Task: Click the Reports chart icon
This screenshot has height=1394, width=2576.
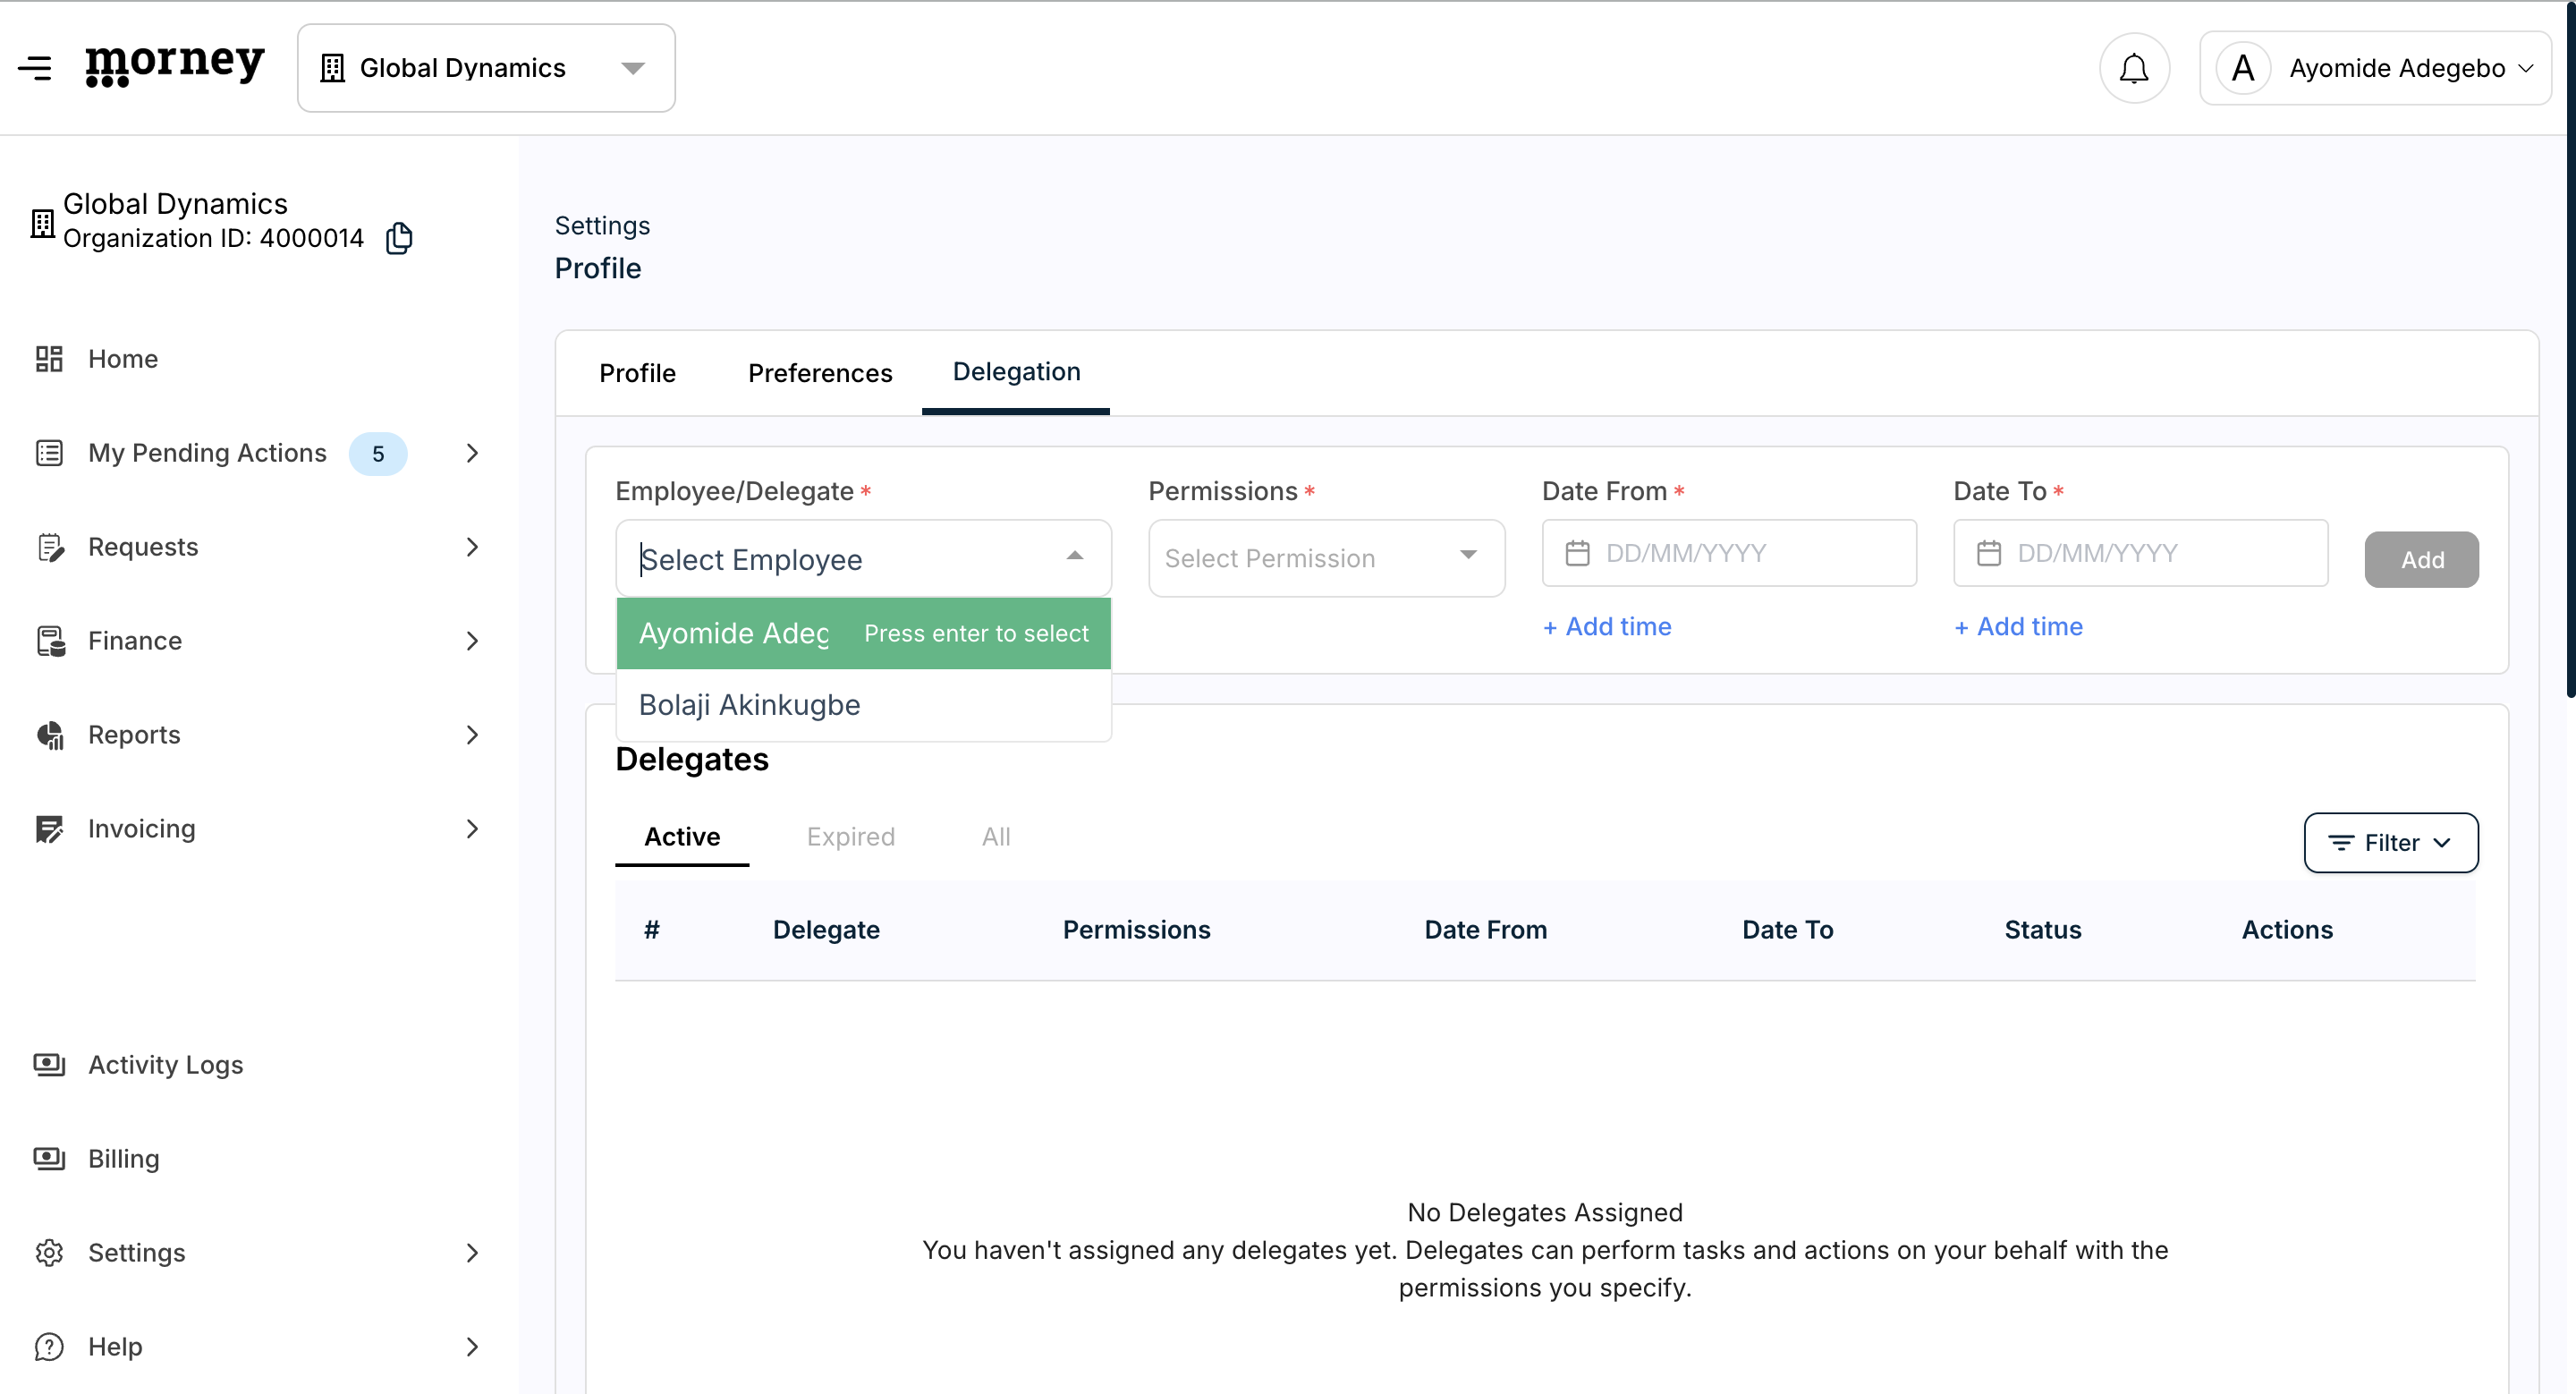Action: click(x=50, y=735)
